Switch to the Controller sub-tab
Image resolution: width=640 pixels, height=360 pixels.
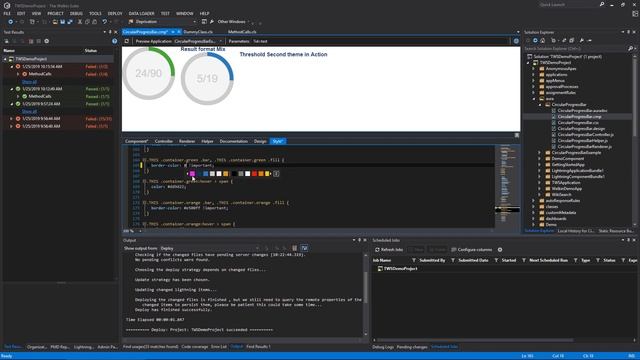164,141
